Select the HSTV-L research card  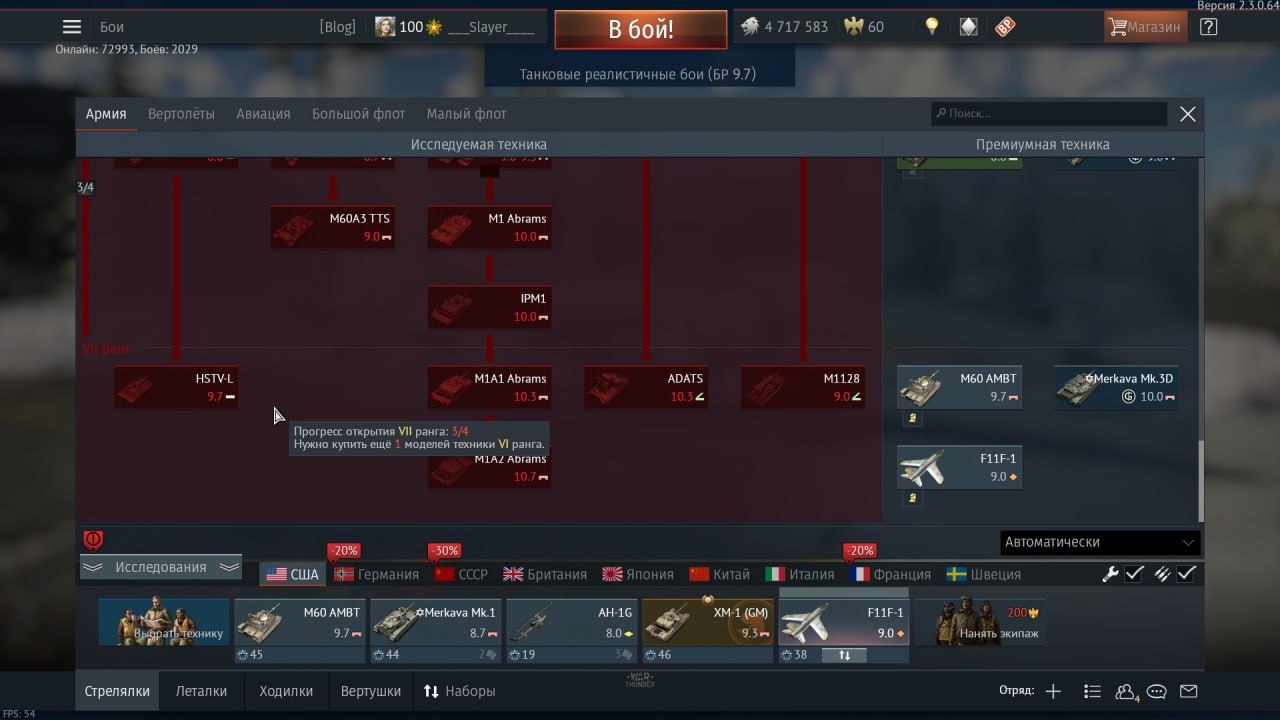coord(176,388)
